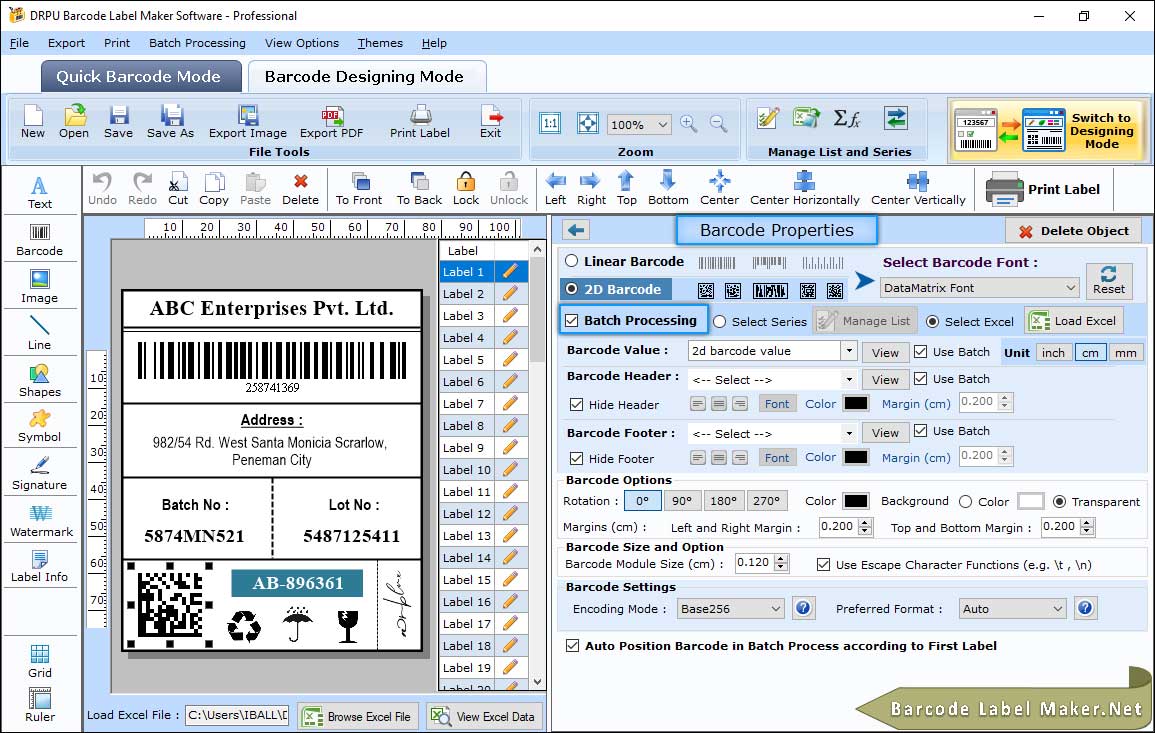Click the Export Image icon
This screenshot has height=733, width=1155.
point(248,122)
